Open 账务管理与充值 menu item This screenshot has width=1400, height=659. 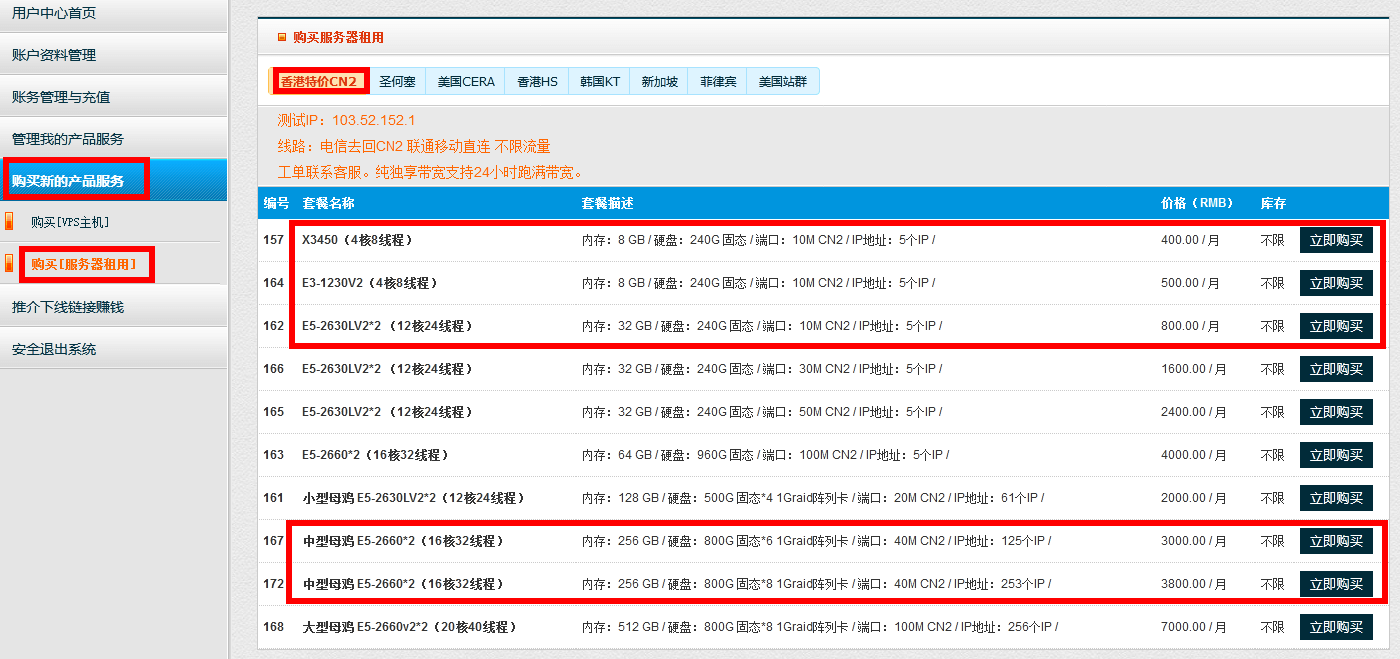tap(61, 97)
